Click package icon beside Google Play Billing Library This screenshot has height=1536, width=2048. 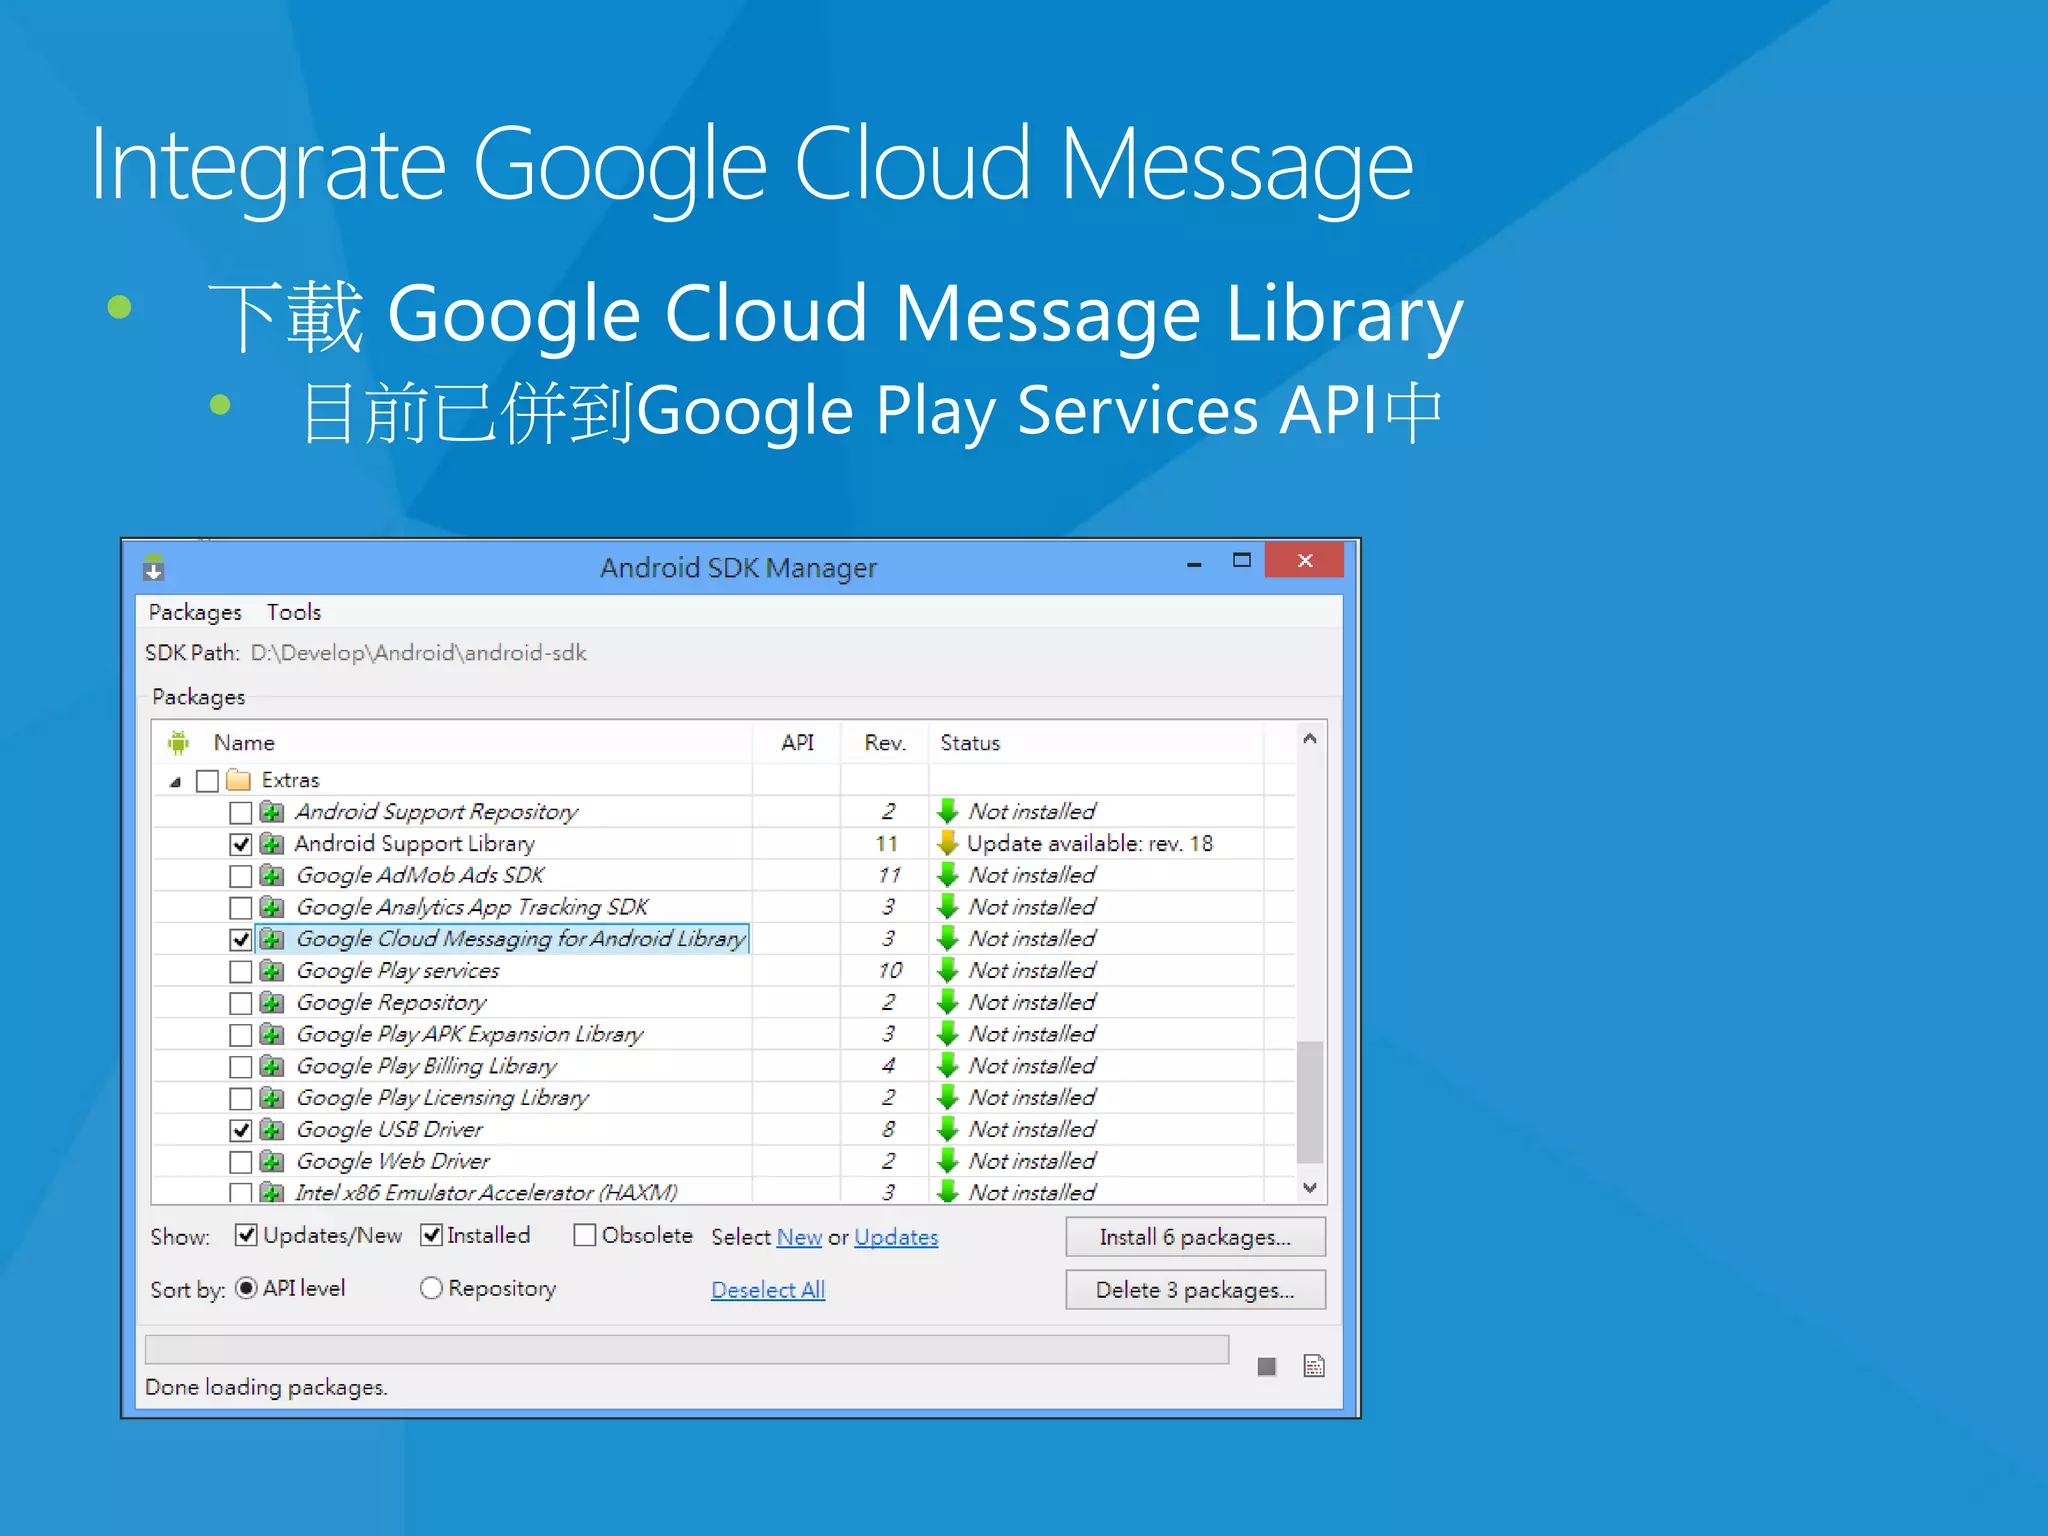[271, 1066]
